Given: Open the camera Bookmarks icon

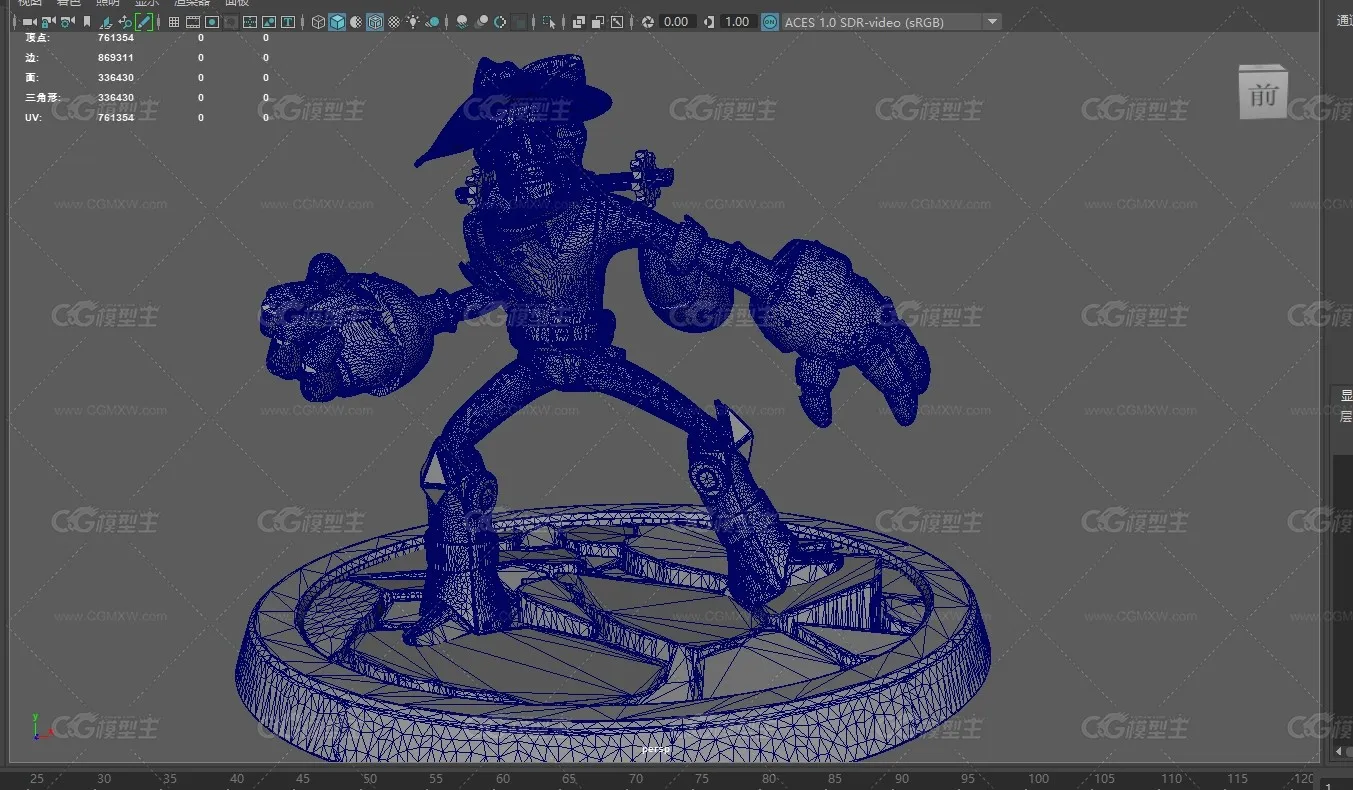Looking at the screenshot, I should (87, 22).
